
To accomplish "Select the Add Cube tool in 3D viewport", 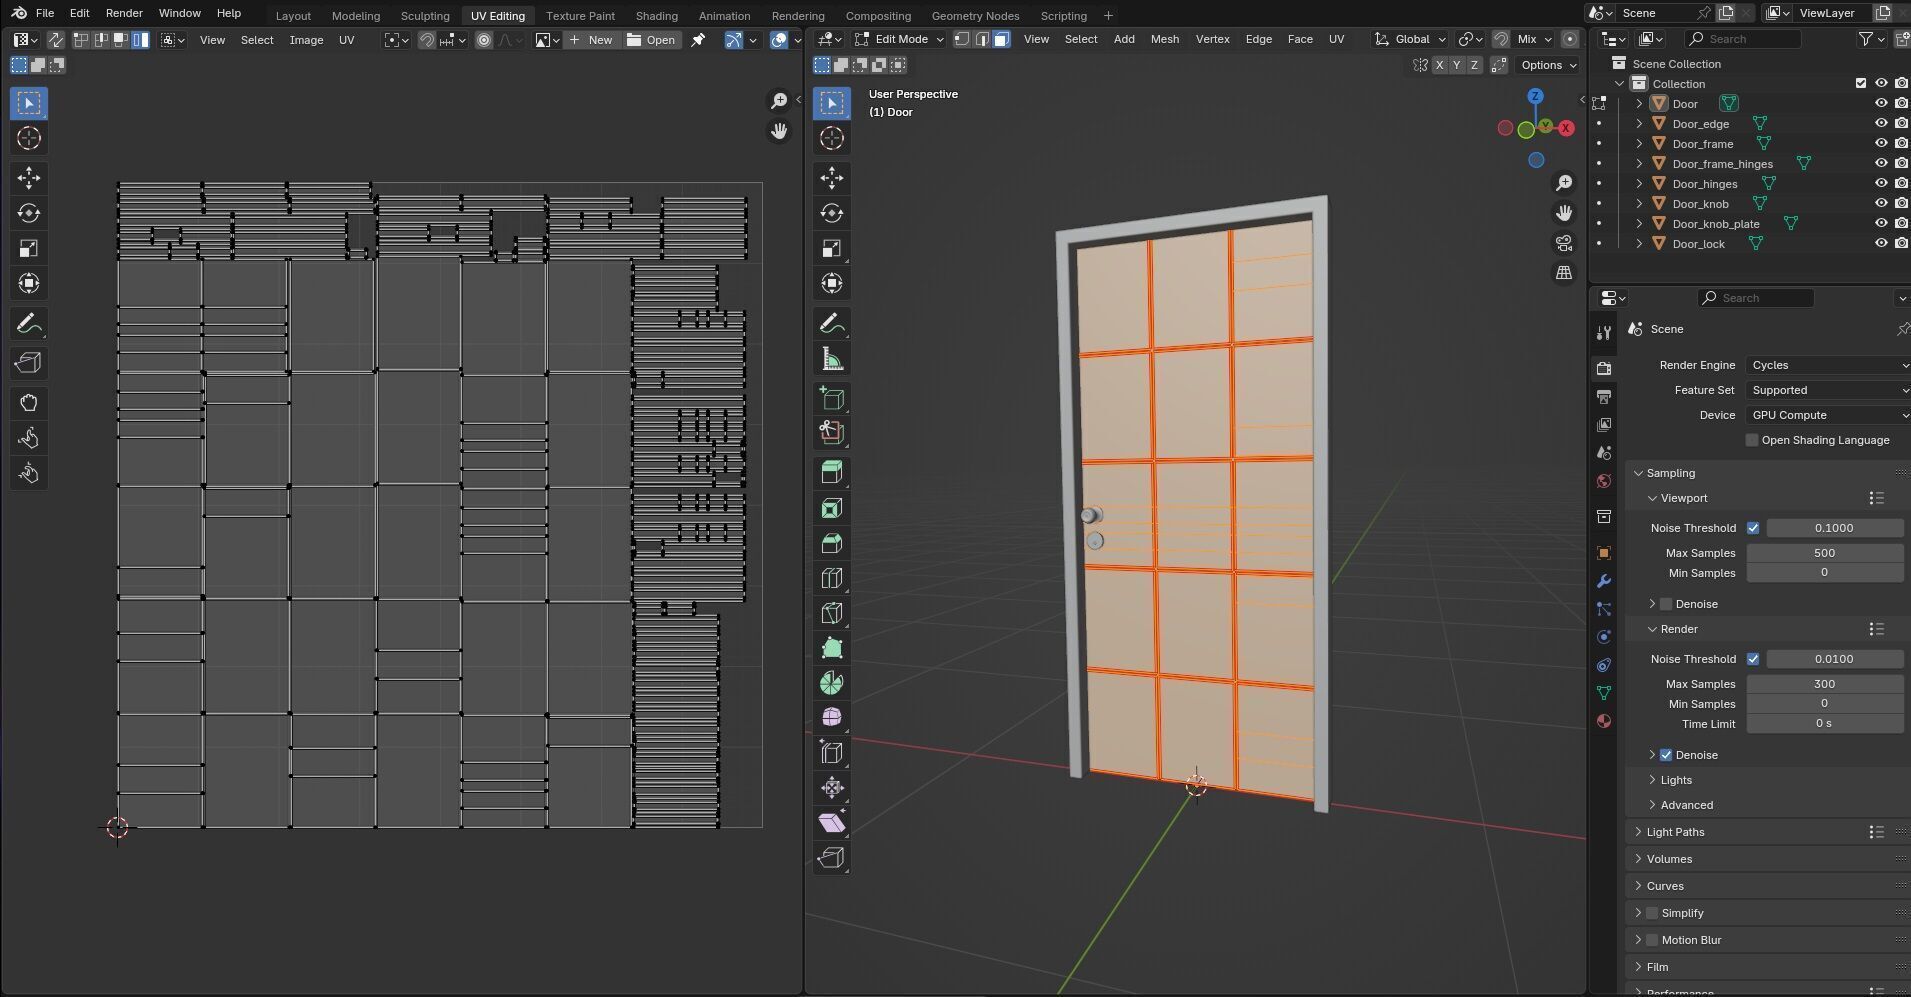I will [x=832, y=398].
